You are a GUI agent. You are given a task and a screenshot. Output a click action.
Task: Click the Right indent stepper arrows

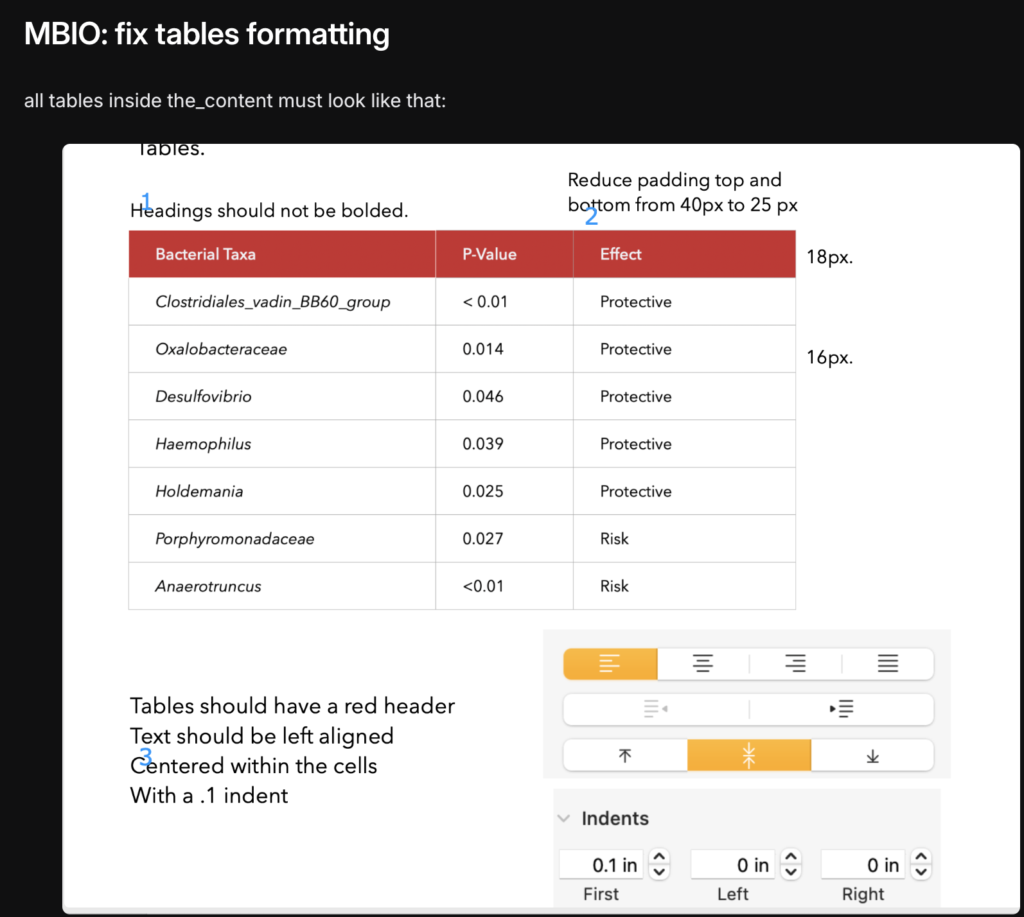click(x=922, y=864)
